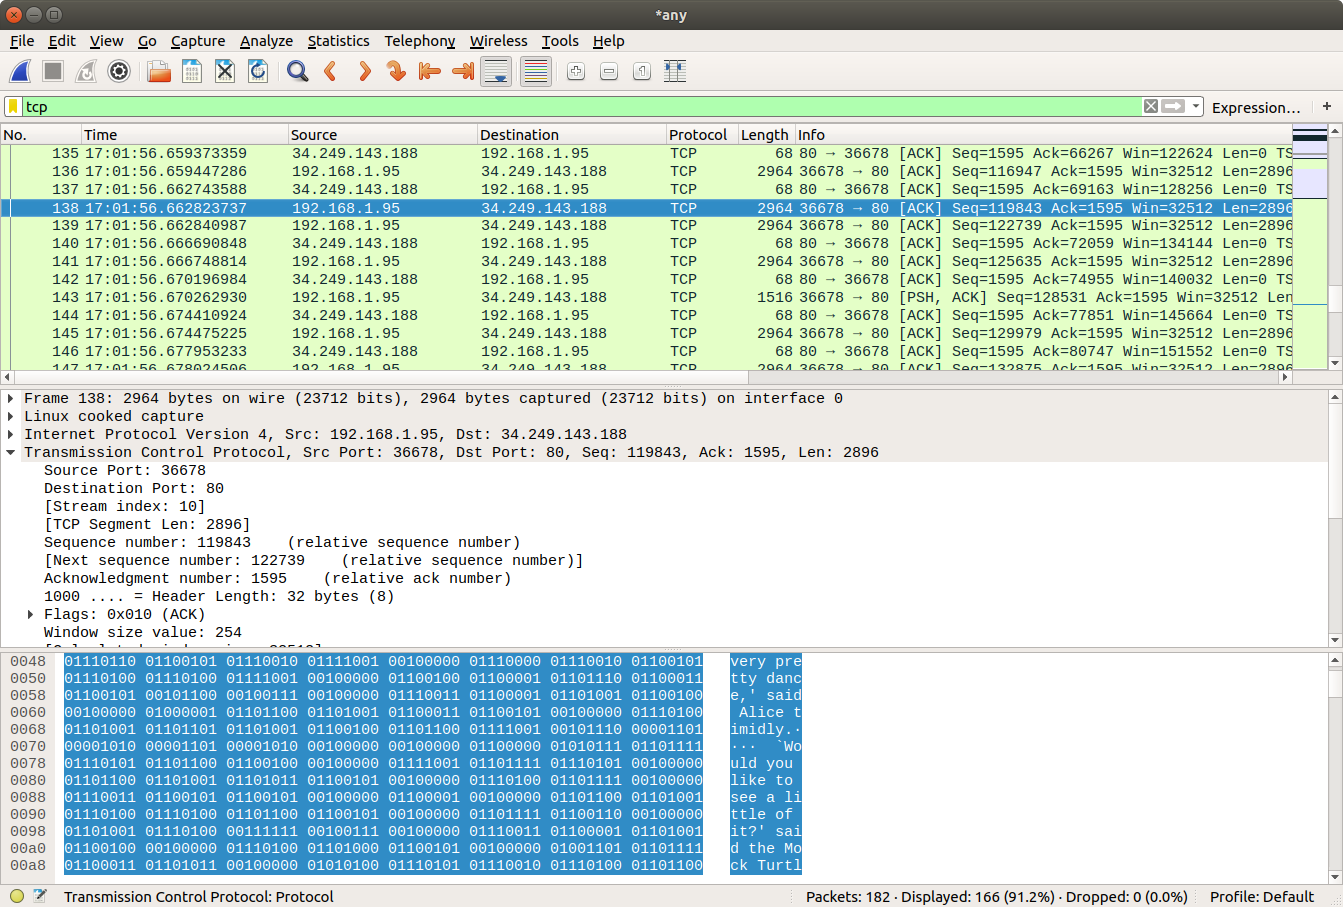Open the recent display filters dropdown
The width and height of the screenshot is (1343, 907).
click(x=1196, y=106)
